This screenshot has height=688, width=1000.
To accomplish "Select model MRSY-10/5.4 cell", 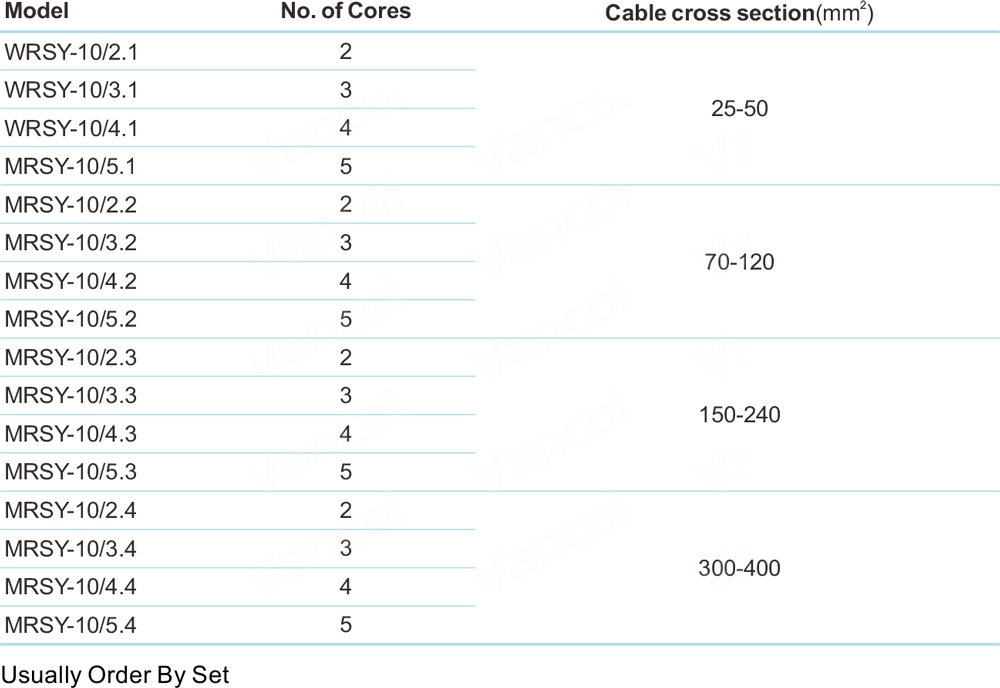I will tap(71, 625).
